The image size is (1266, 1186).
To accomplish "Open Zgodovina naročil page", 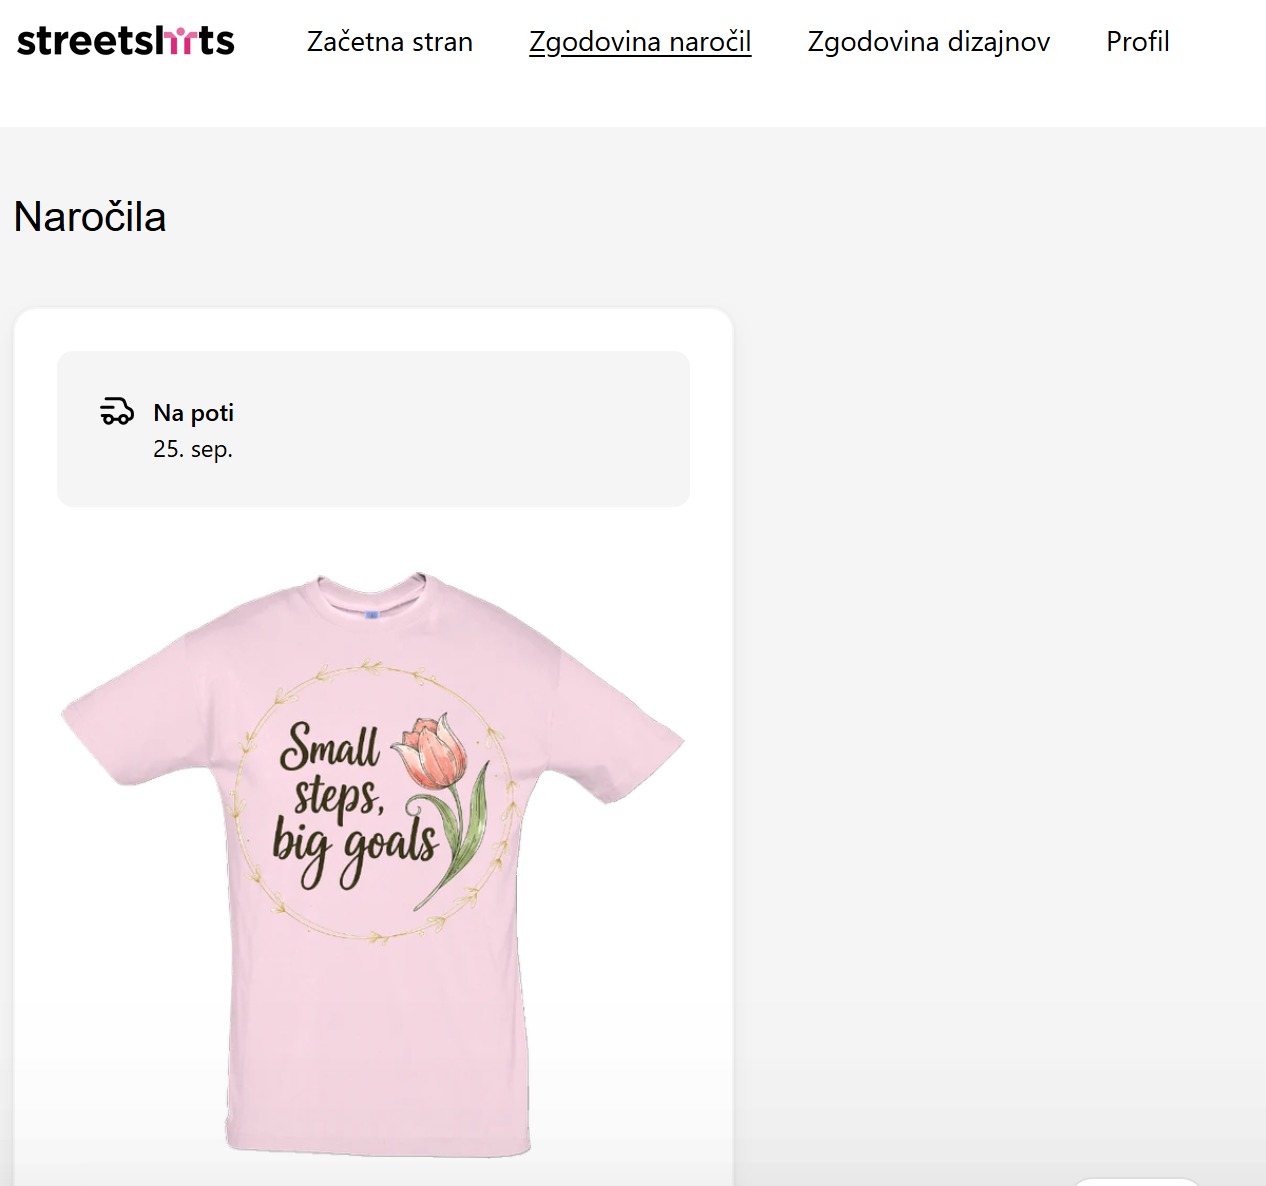I will tap(640, 42).
